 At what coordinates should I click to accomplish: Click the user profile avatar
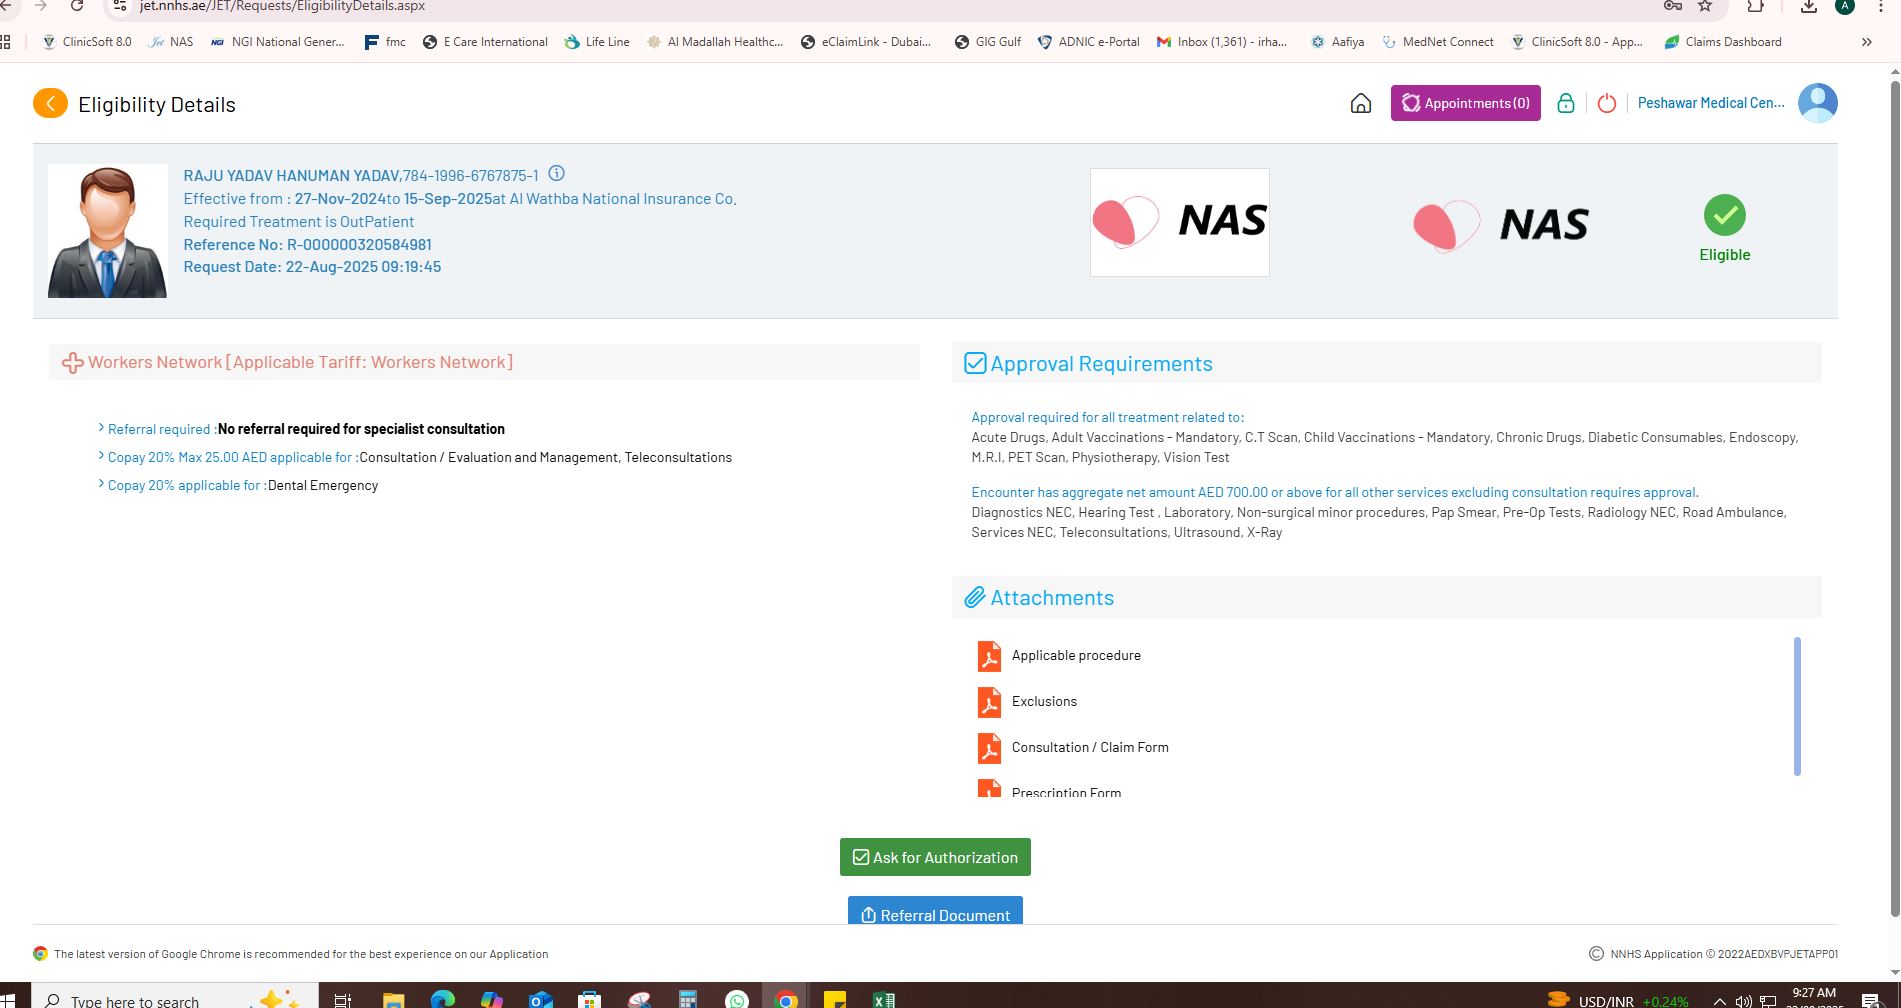click(x=1817, y=103)
